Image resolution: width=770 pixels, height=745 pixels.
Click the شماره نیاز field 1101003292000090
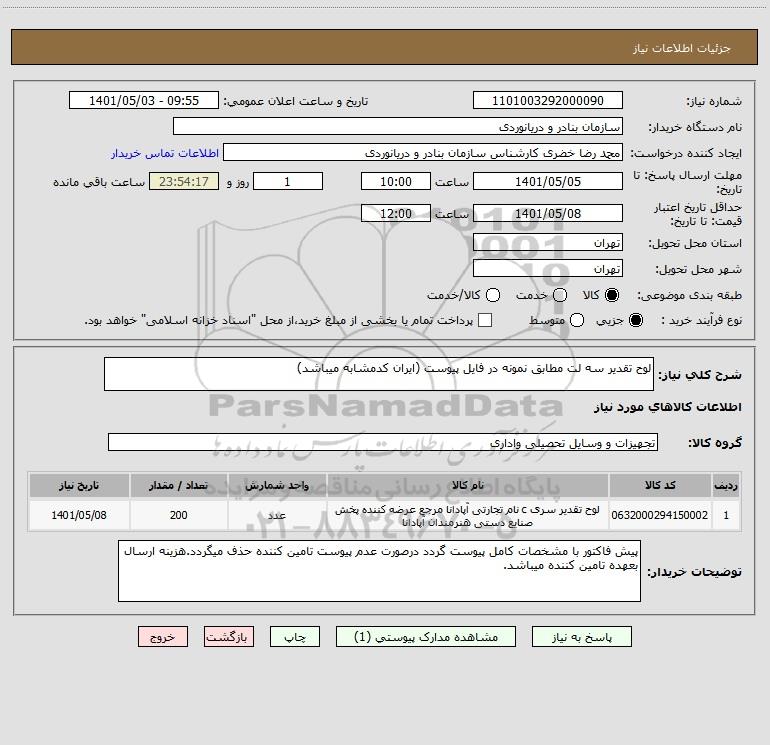click(548, 100)
